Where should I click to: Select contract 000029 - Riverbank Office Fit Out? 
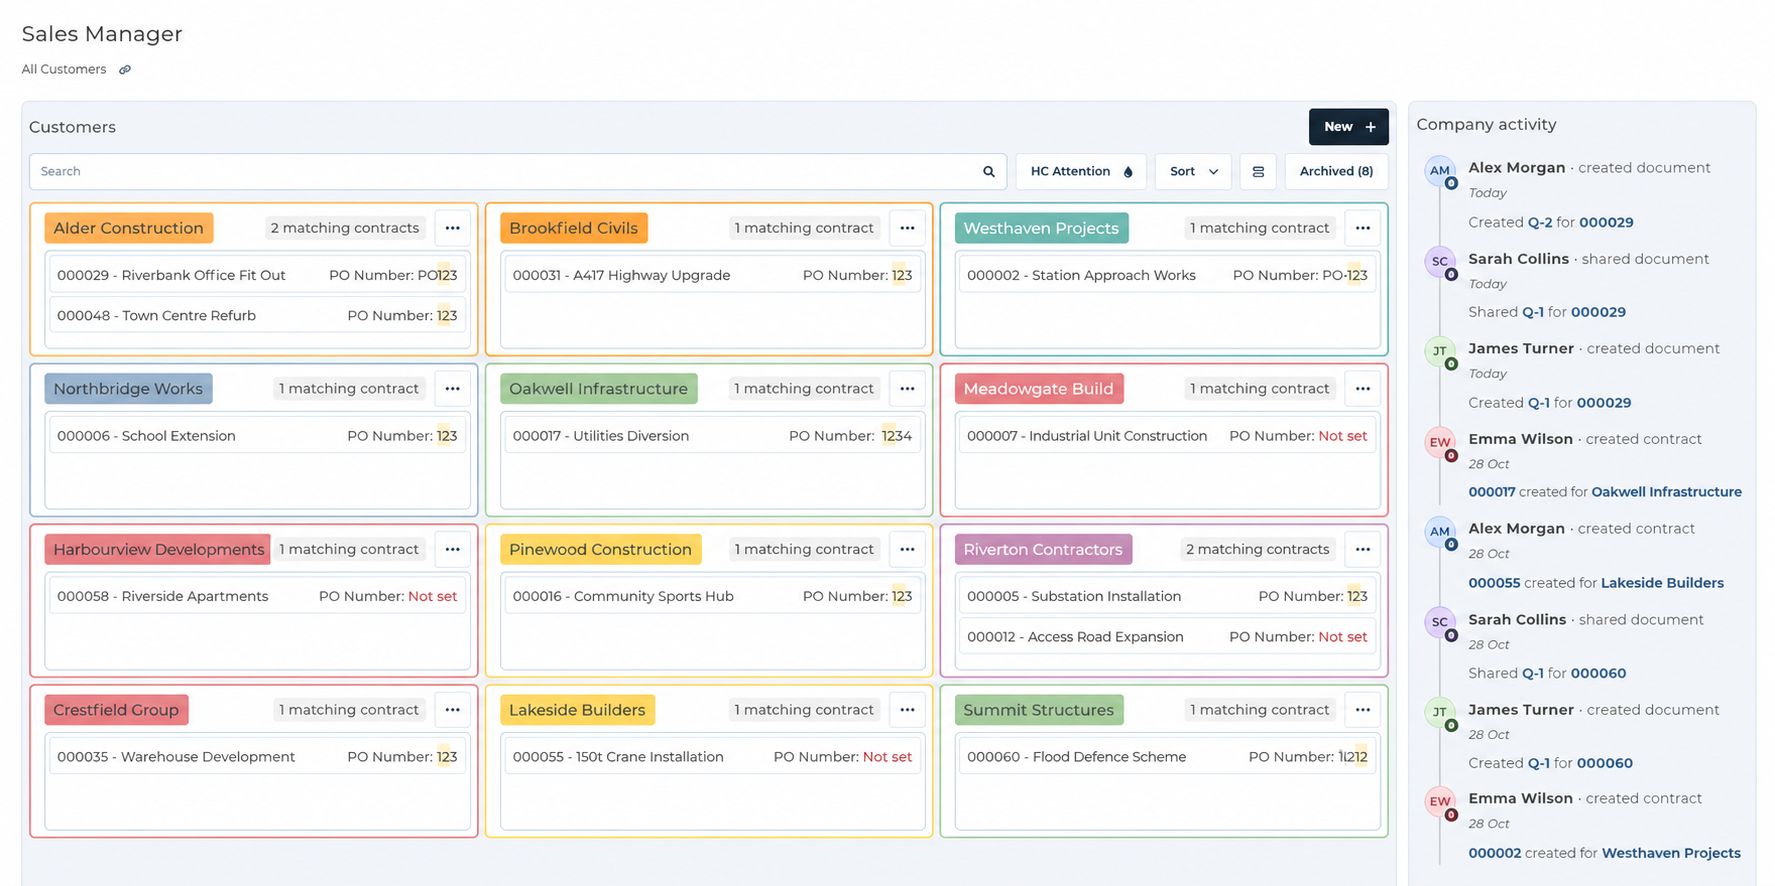(257, 275)
